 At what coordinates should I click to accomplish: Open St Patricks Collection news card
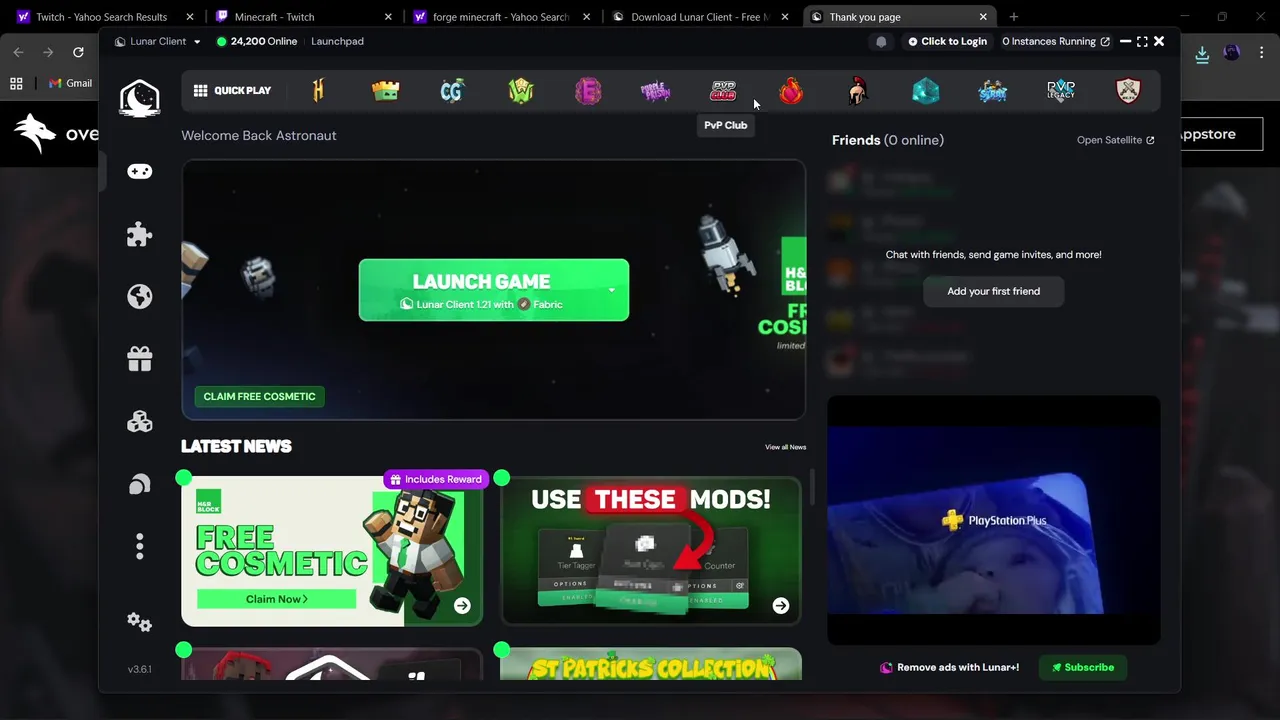tap(651, 664)
